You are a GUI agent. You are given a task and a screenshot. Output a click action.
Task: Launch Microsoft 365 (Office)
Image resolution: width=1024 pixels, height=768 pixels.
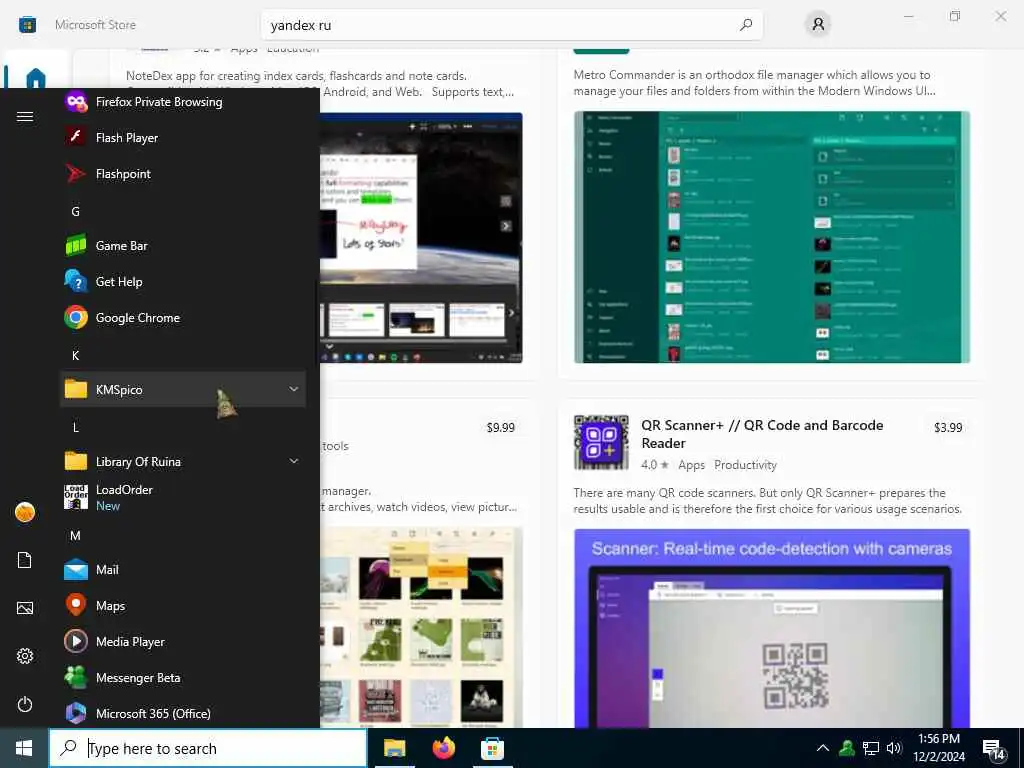(x=183, y=713)
